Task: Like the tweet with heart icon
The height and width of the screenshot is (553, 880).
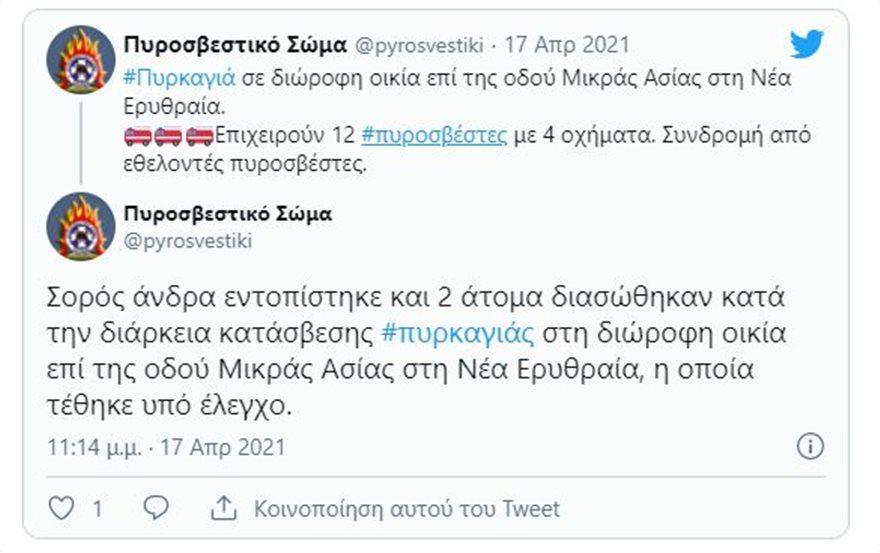Action: click(x=62, y=508)
